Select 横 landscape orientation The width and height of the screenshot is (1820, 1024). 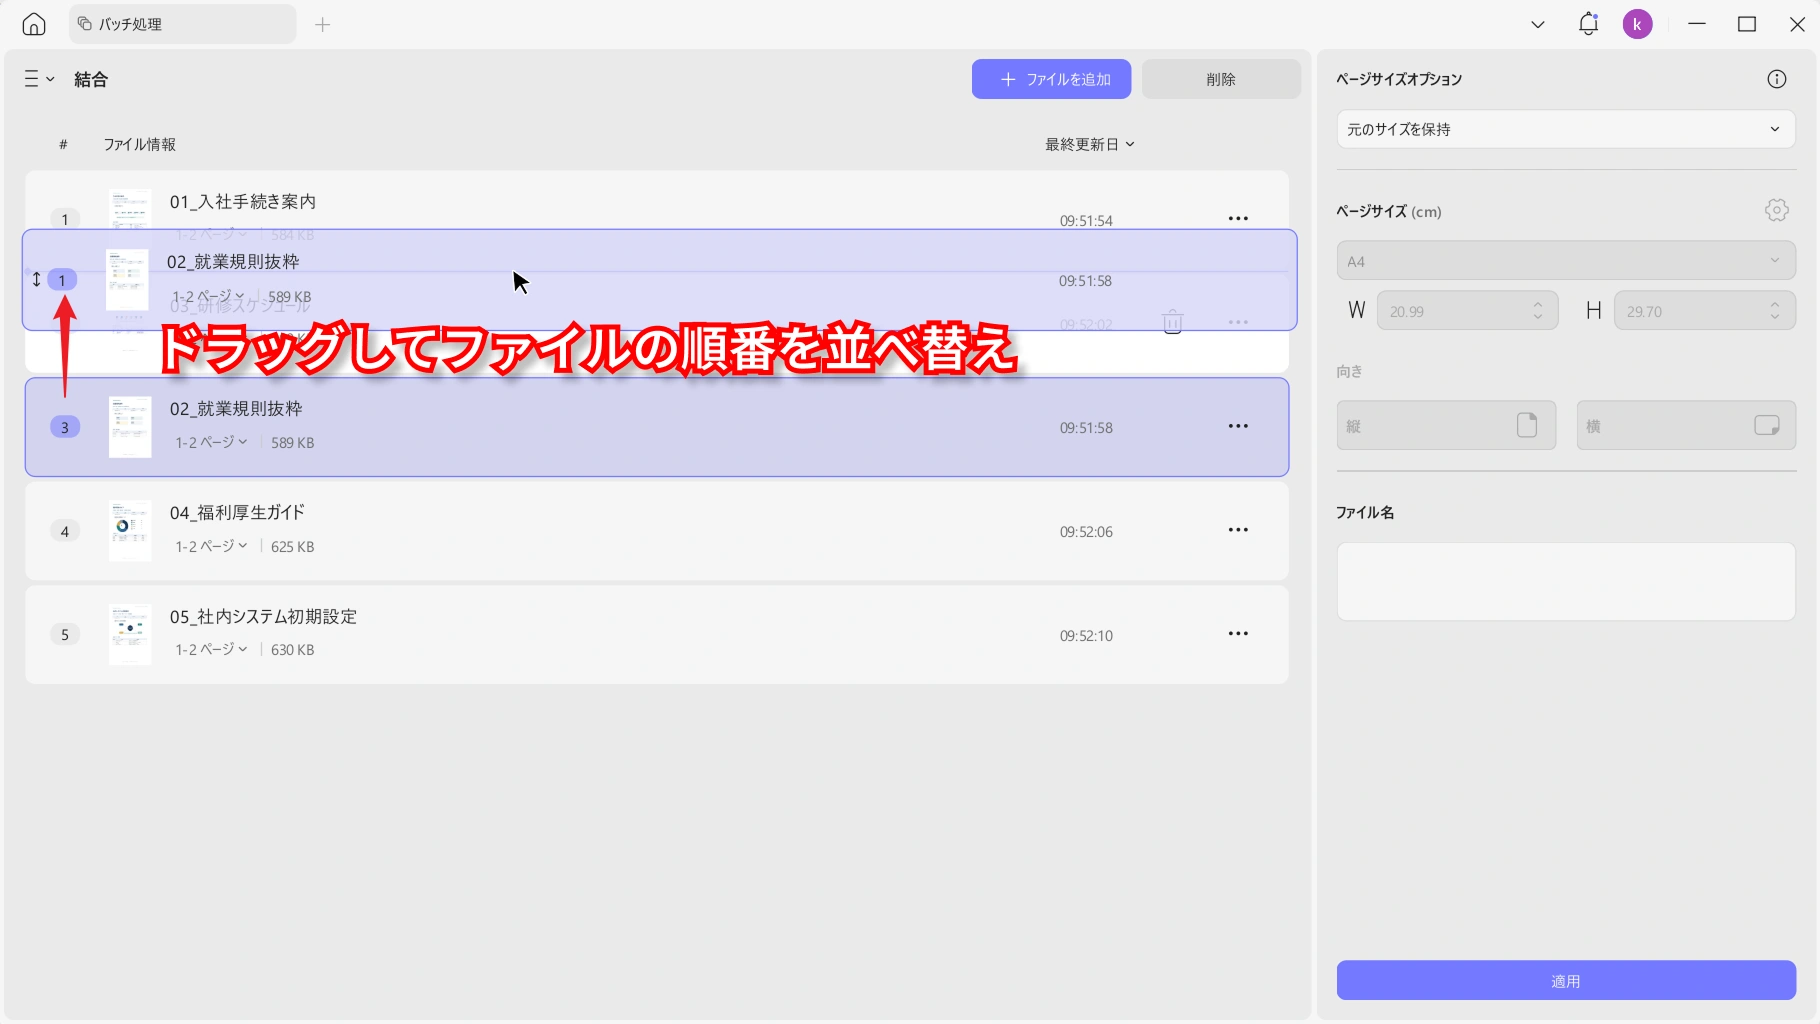(x=1686, y=425)
